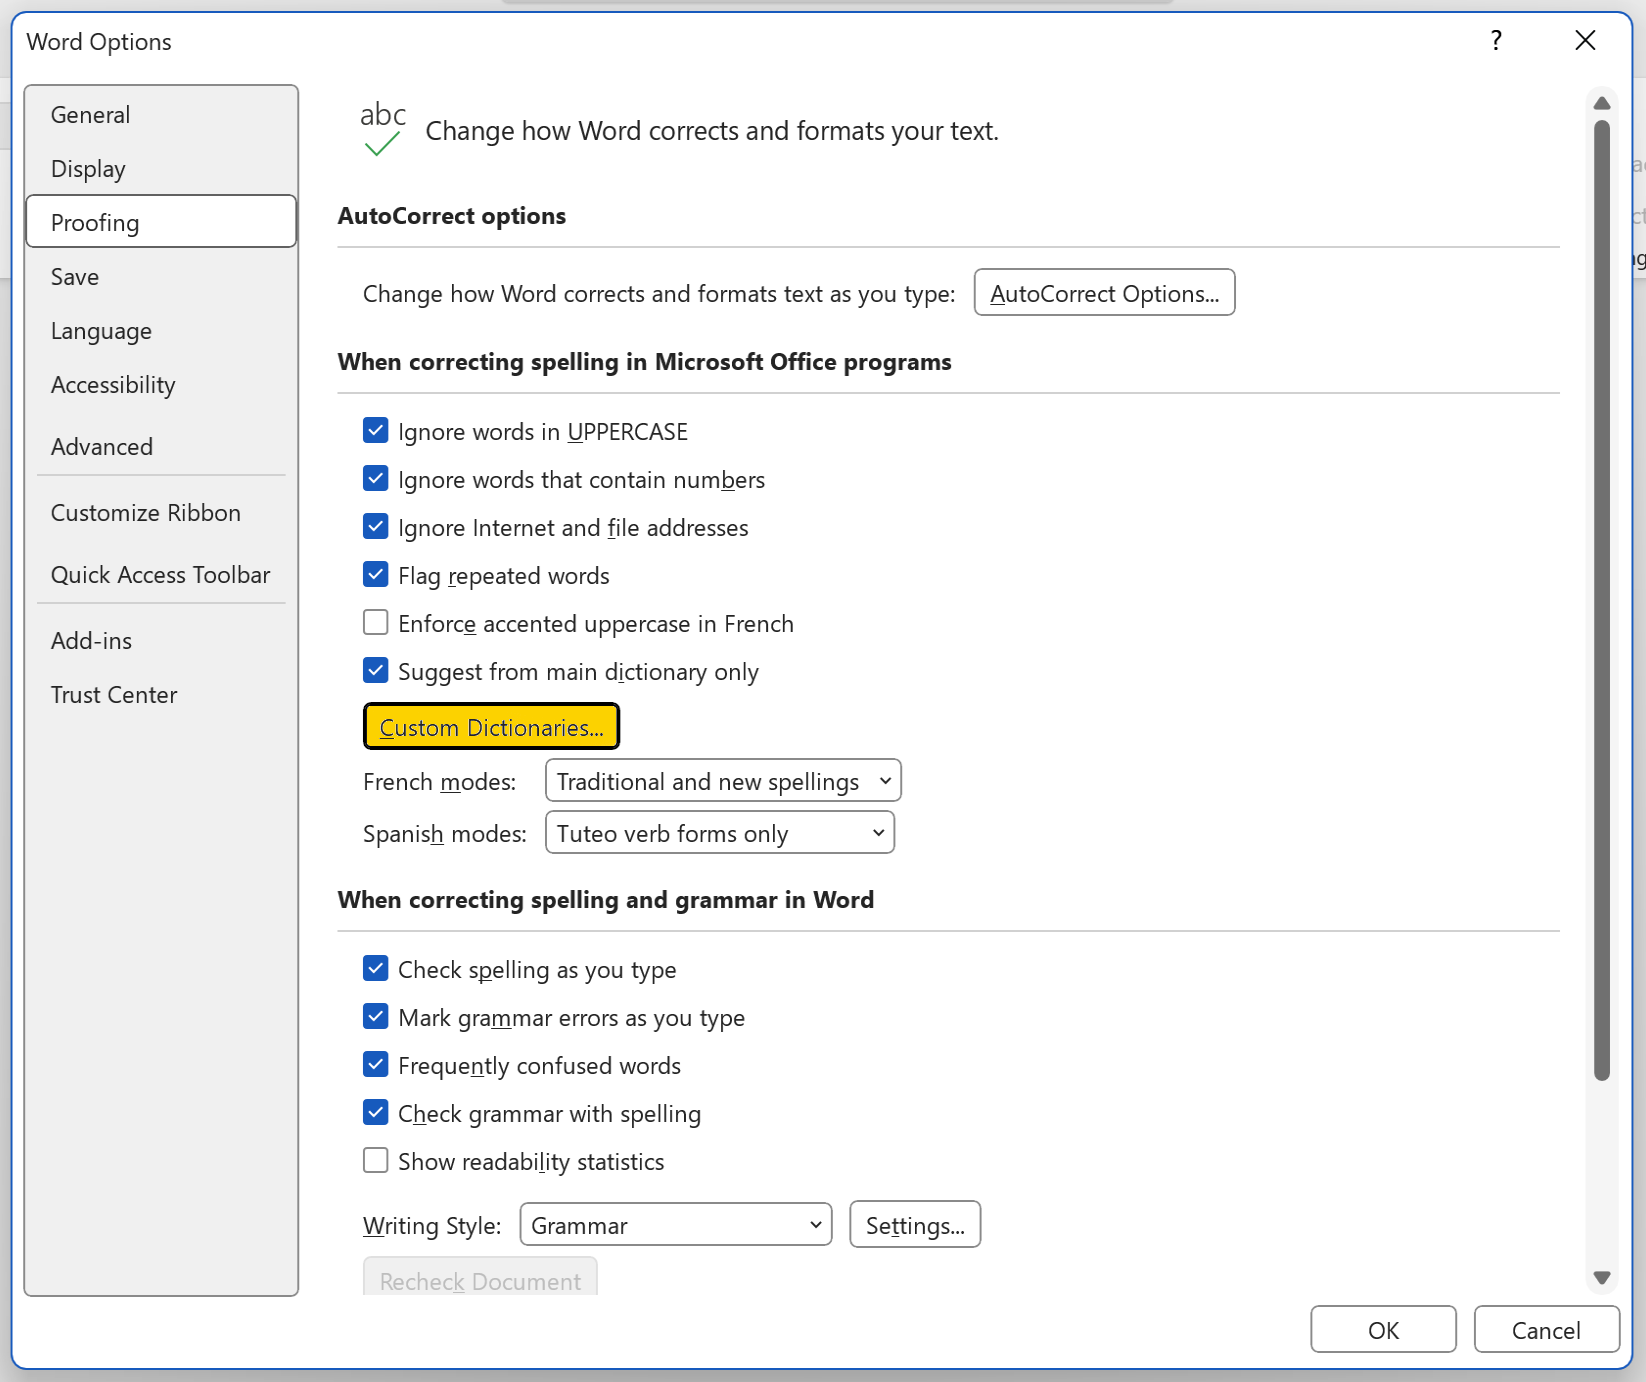Click the Help question mark icon

coord(1496,41)
